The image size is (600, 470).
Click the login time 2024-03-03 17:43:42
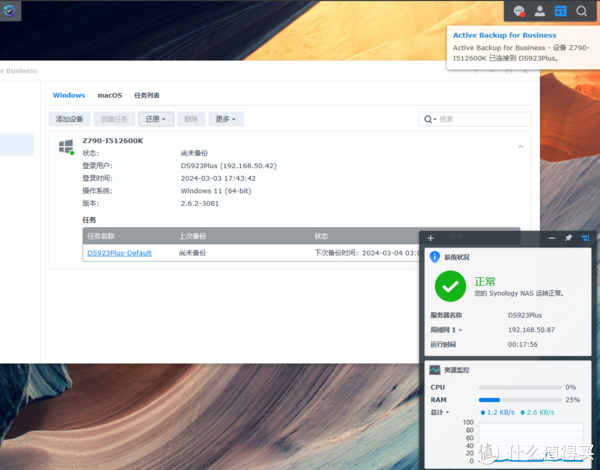[218, 178]
